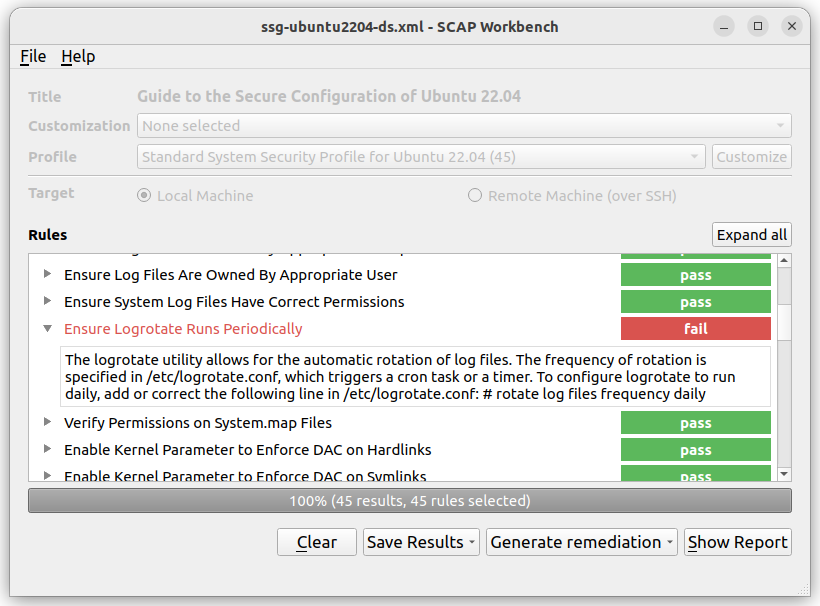Viewport: 820px width, 606px height.
Task: Click the rules scrollbar up arrow
Action: [x=784, y=260]
